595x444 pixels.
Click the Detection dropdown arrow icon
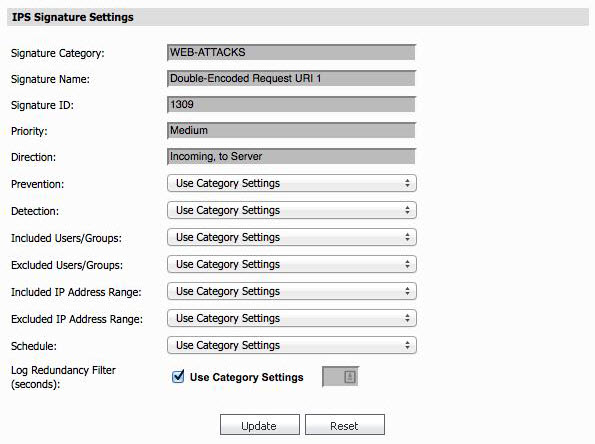(x=407, y=210)
